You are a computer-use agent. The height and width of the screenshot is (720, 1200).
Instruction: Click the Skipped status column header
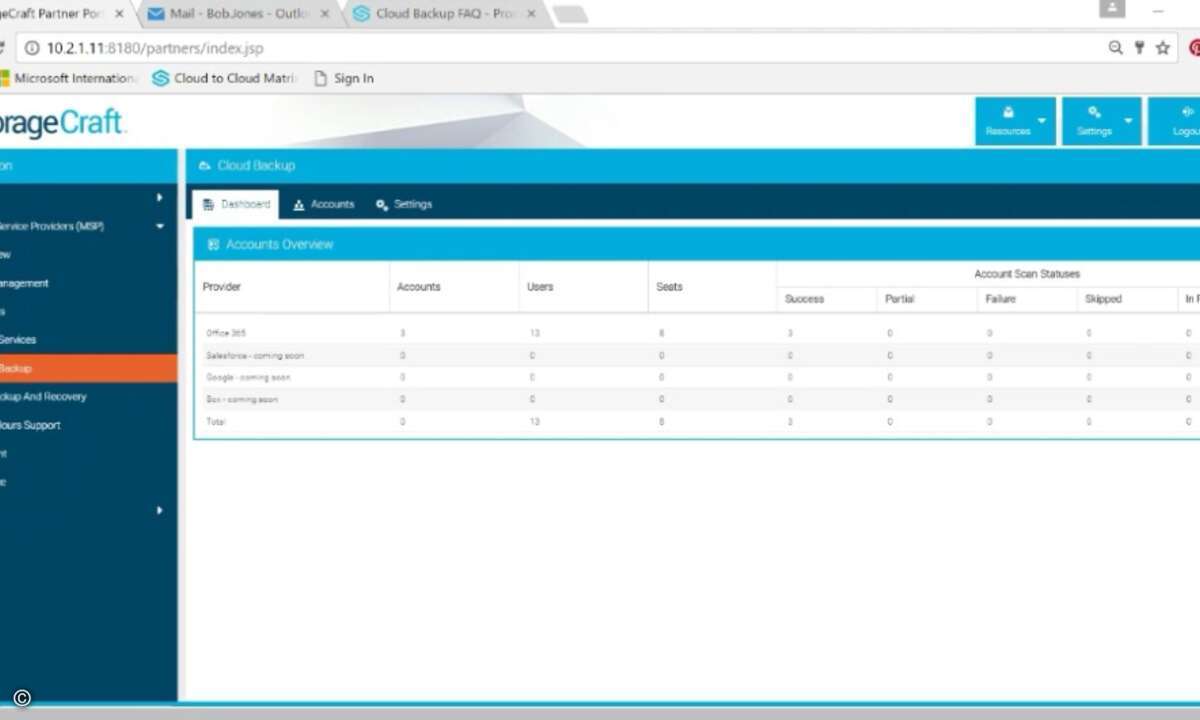[1103, 299]
